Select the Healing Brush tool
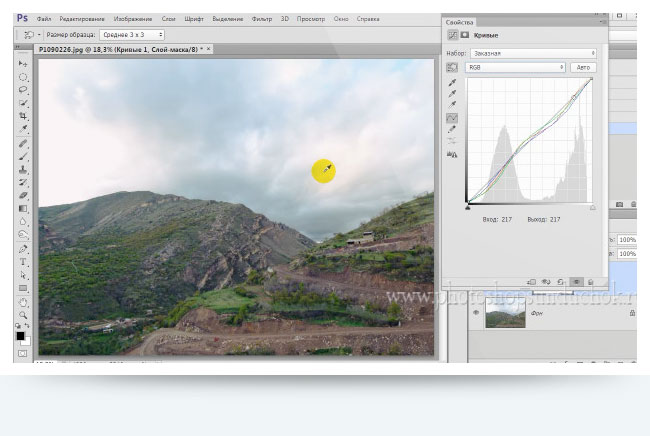 click(23, 144)
